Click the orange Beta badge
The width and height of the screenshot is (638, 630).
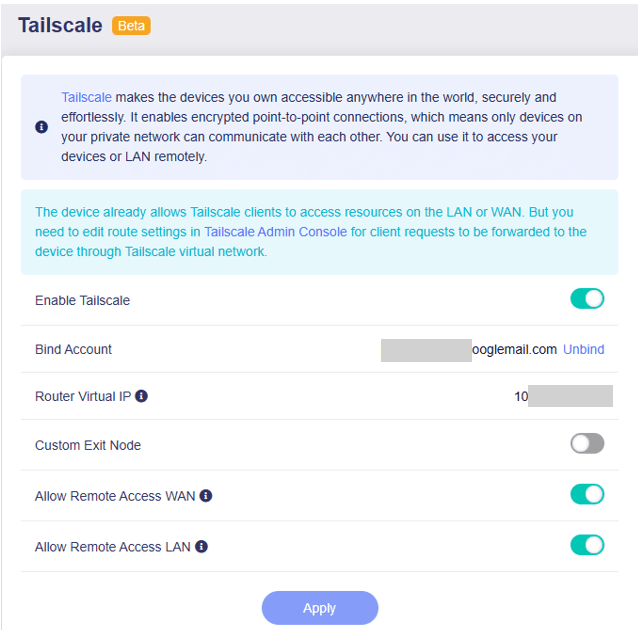click(132, 26)
